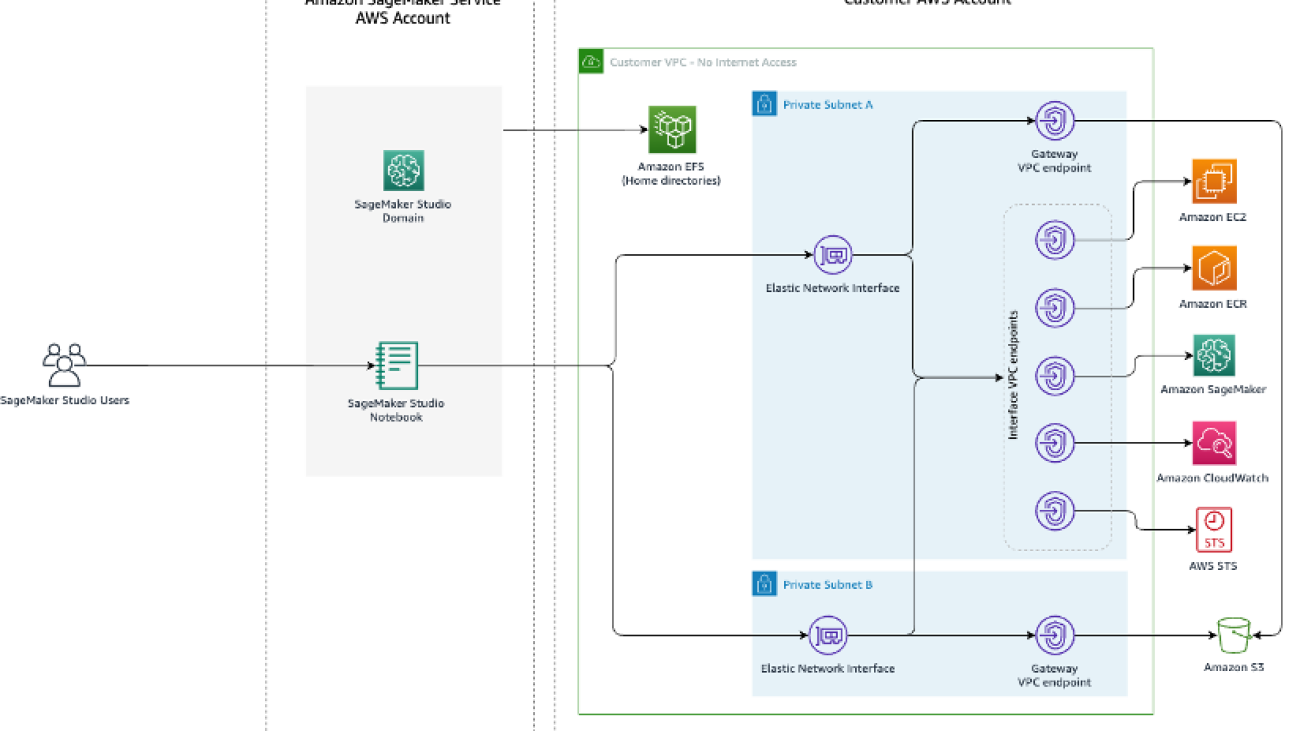Click the 'Private Subnet B' label
This screenshot has height=731, width=1300.
point(828,585)
